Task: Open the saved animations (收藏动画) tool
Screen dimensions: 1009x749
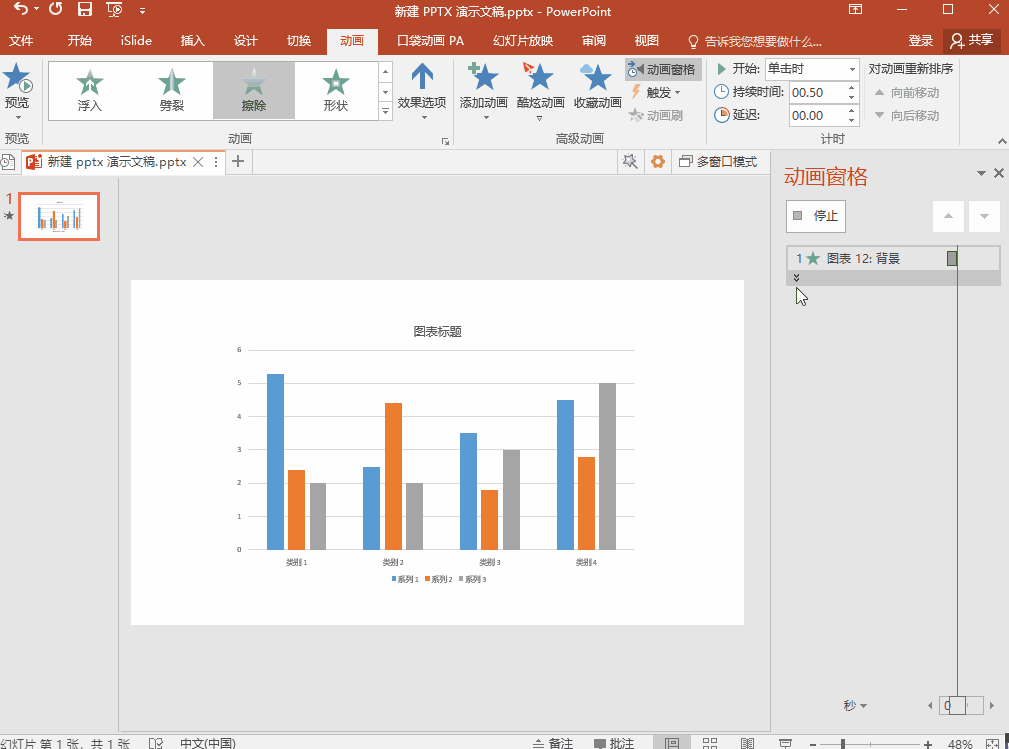Action: pos(597,78)
